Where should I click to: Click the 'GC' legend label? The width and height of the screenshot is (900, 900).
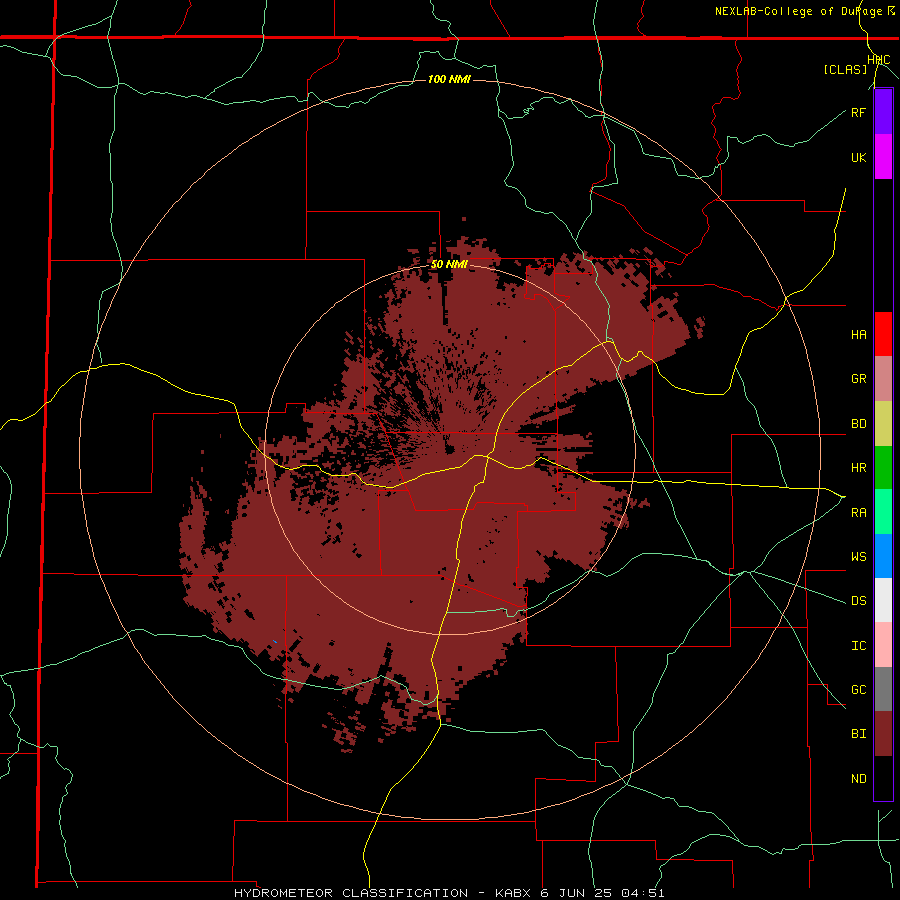pyautogui.click(x=858, y=690)
